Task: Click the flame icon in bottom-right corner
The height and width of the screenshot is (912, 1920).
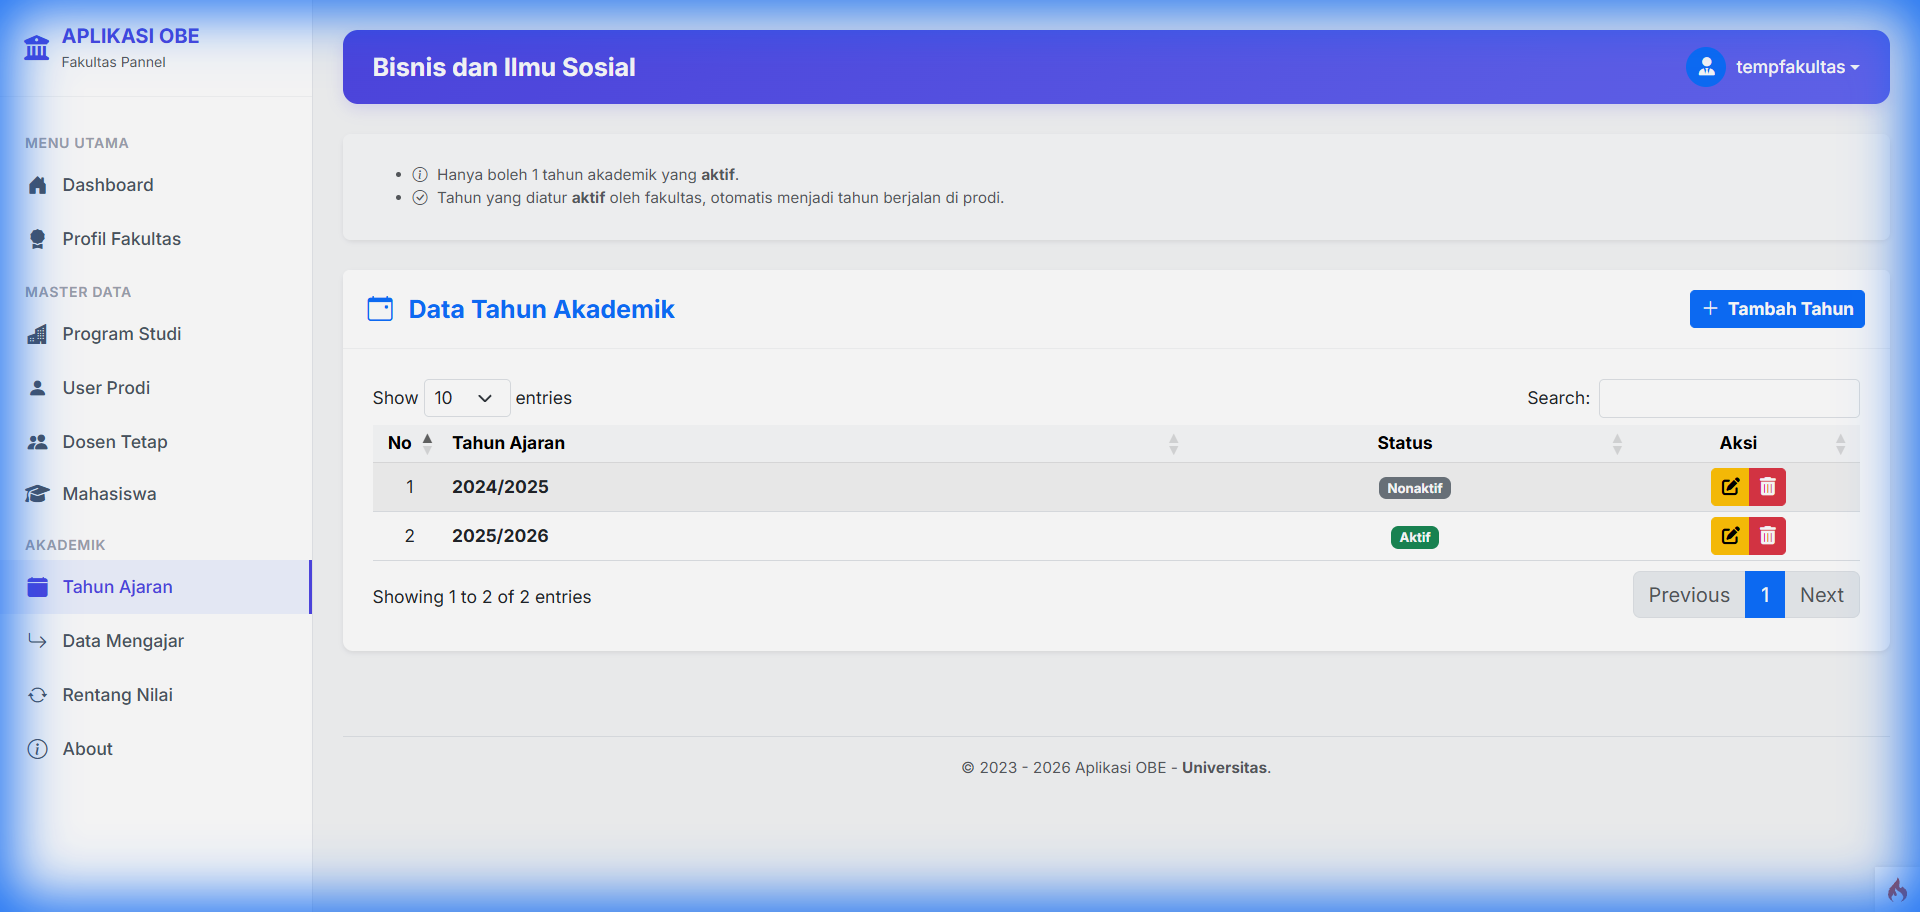Action: click(x=1897, y=889)
